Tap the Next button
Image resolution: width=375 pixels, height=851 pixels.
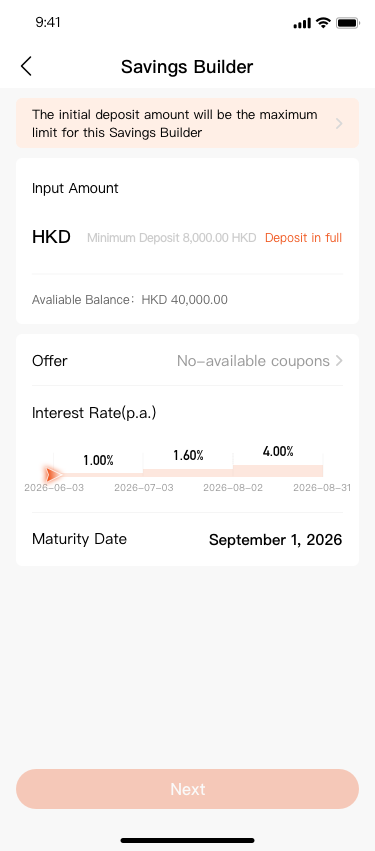187,789
